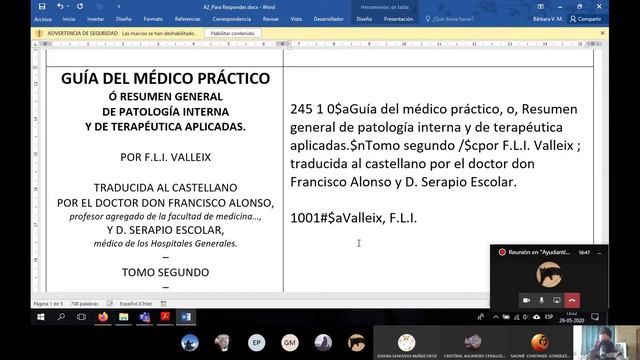Click Habilitar contenido to enable macros

pyautogui.click(x=232, y=33)
